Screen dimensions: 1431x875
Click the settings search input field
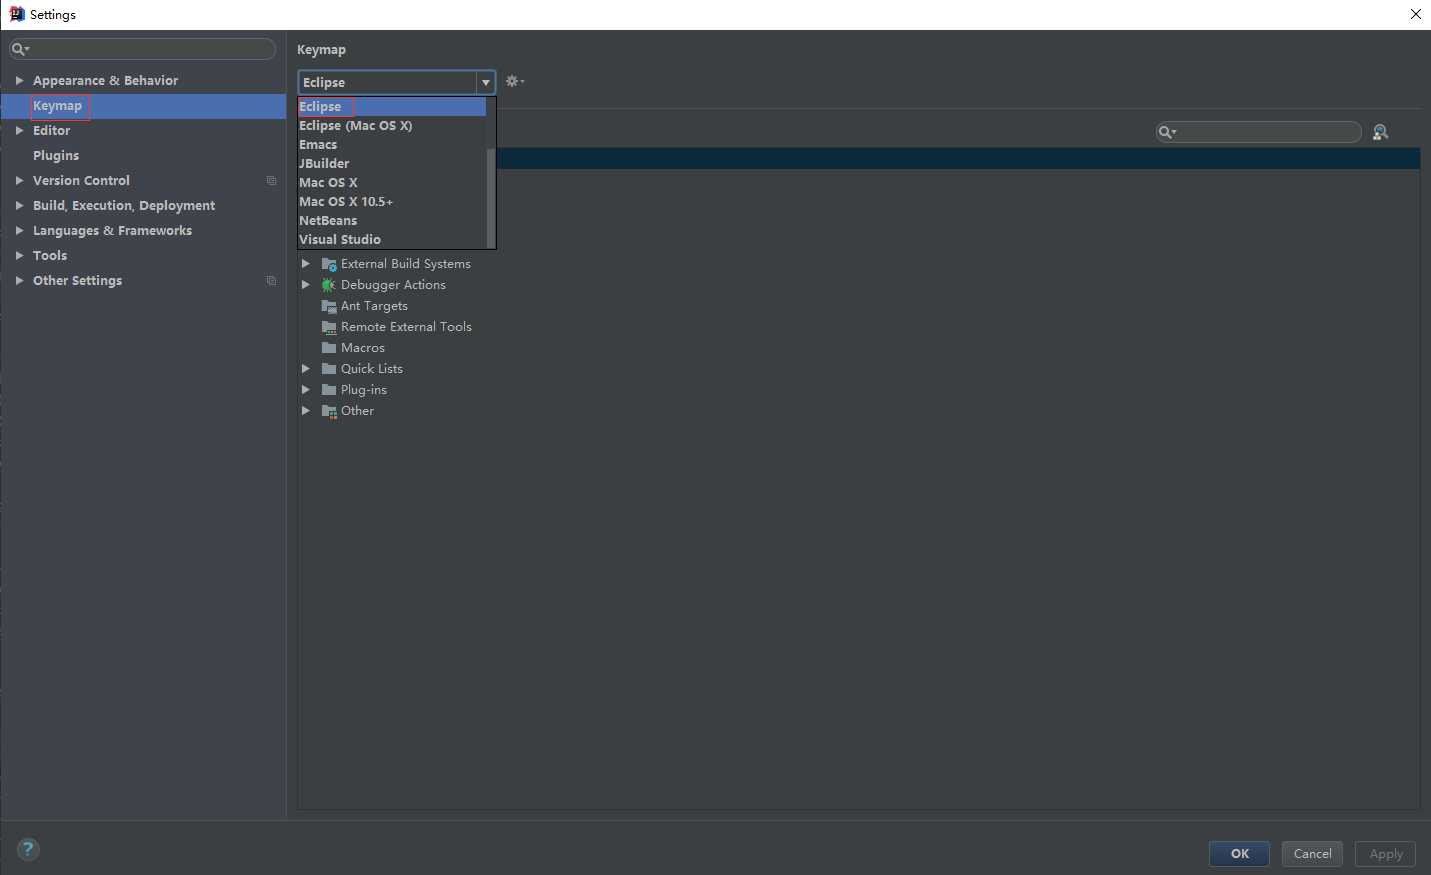[x=142, y=49]
